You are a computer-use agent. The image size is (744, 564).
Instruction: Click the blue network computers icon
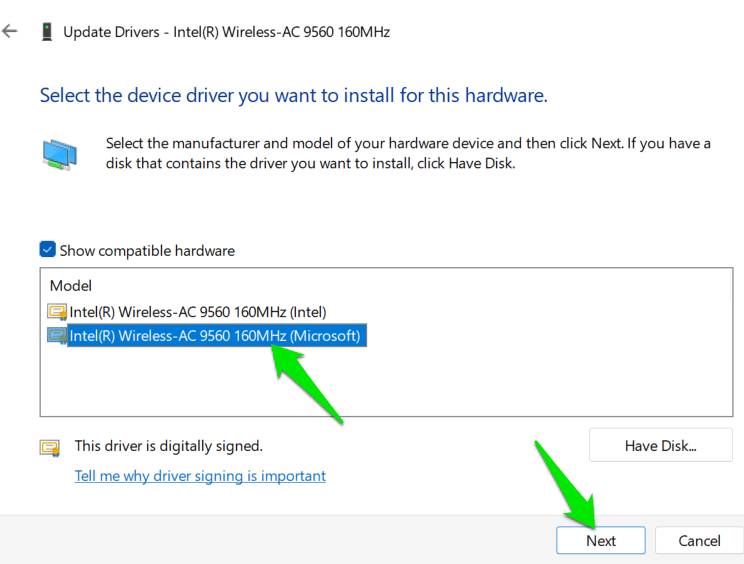59,155
